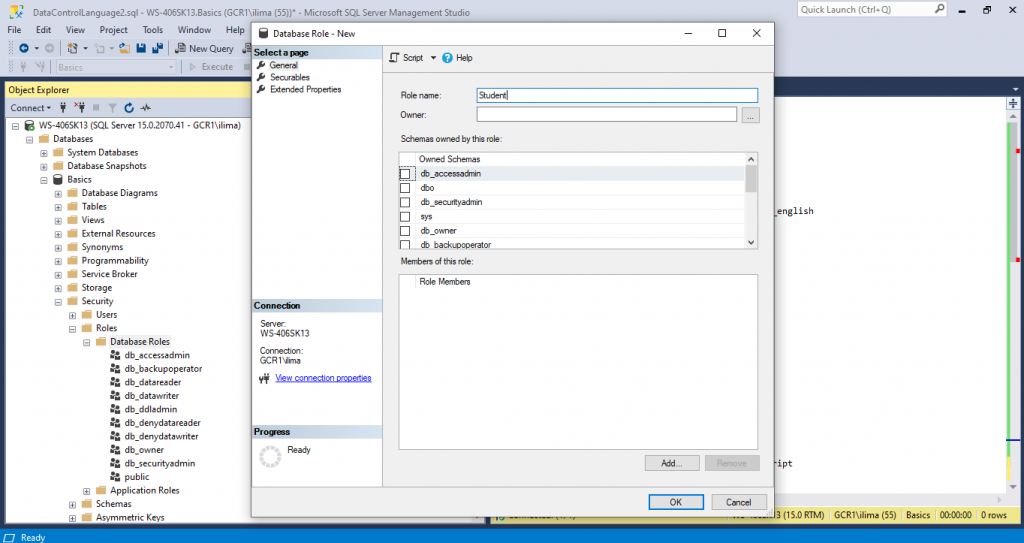Click the Navigate Backward arrow in toolbar

coord(24,48)
